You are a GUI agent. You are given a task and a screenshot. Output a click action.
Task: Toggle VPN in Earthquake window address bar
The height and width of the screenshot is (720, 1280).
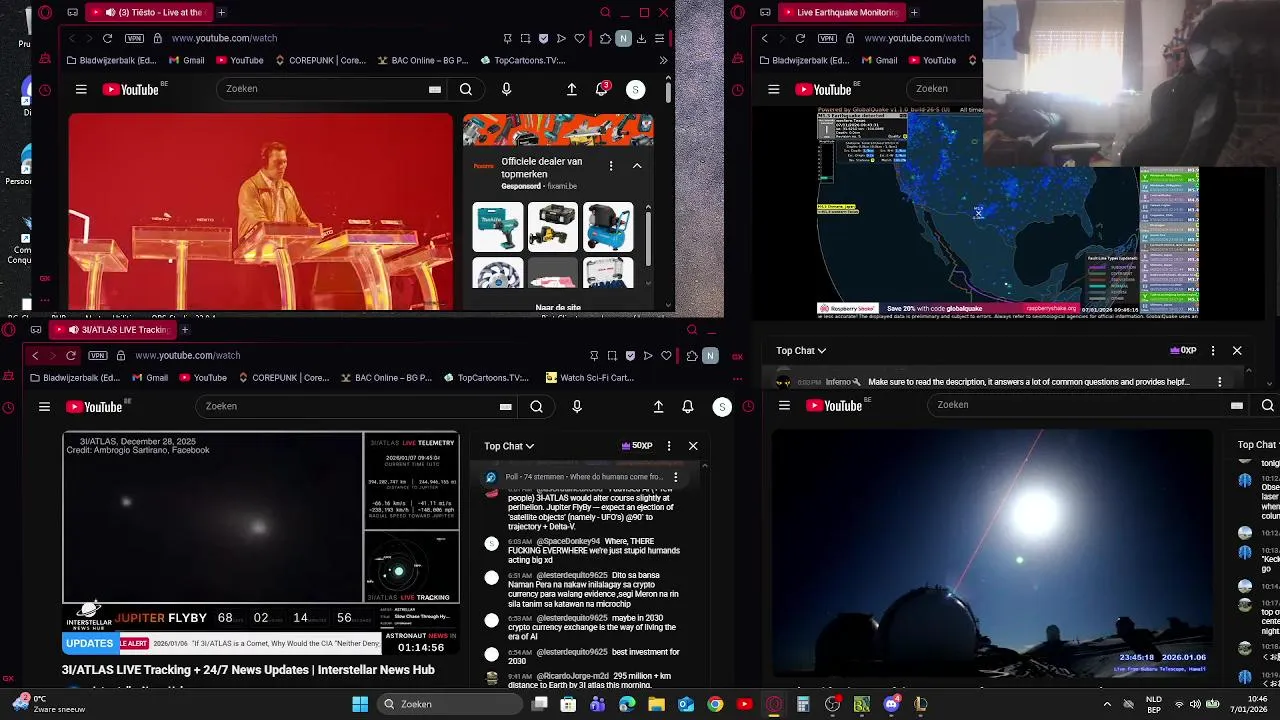click(x=828, y=38)
